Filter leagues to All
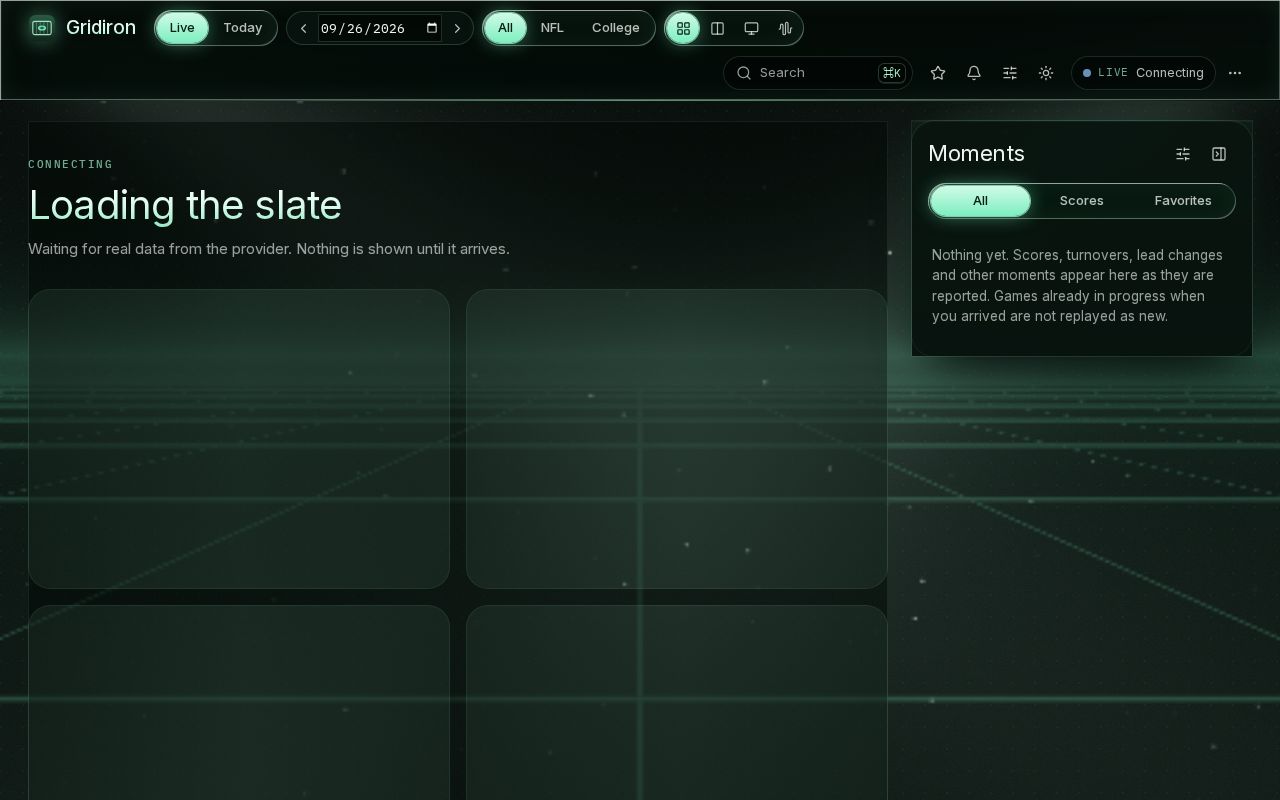The height and width of the screenshot is (800, 1280). 505,28
